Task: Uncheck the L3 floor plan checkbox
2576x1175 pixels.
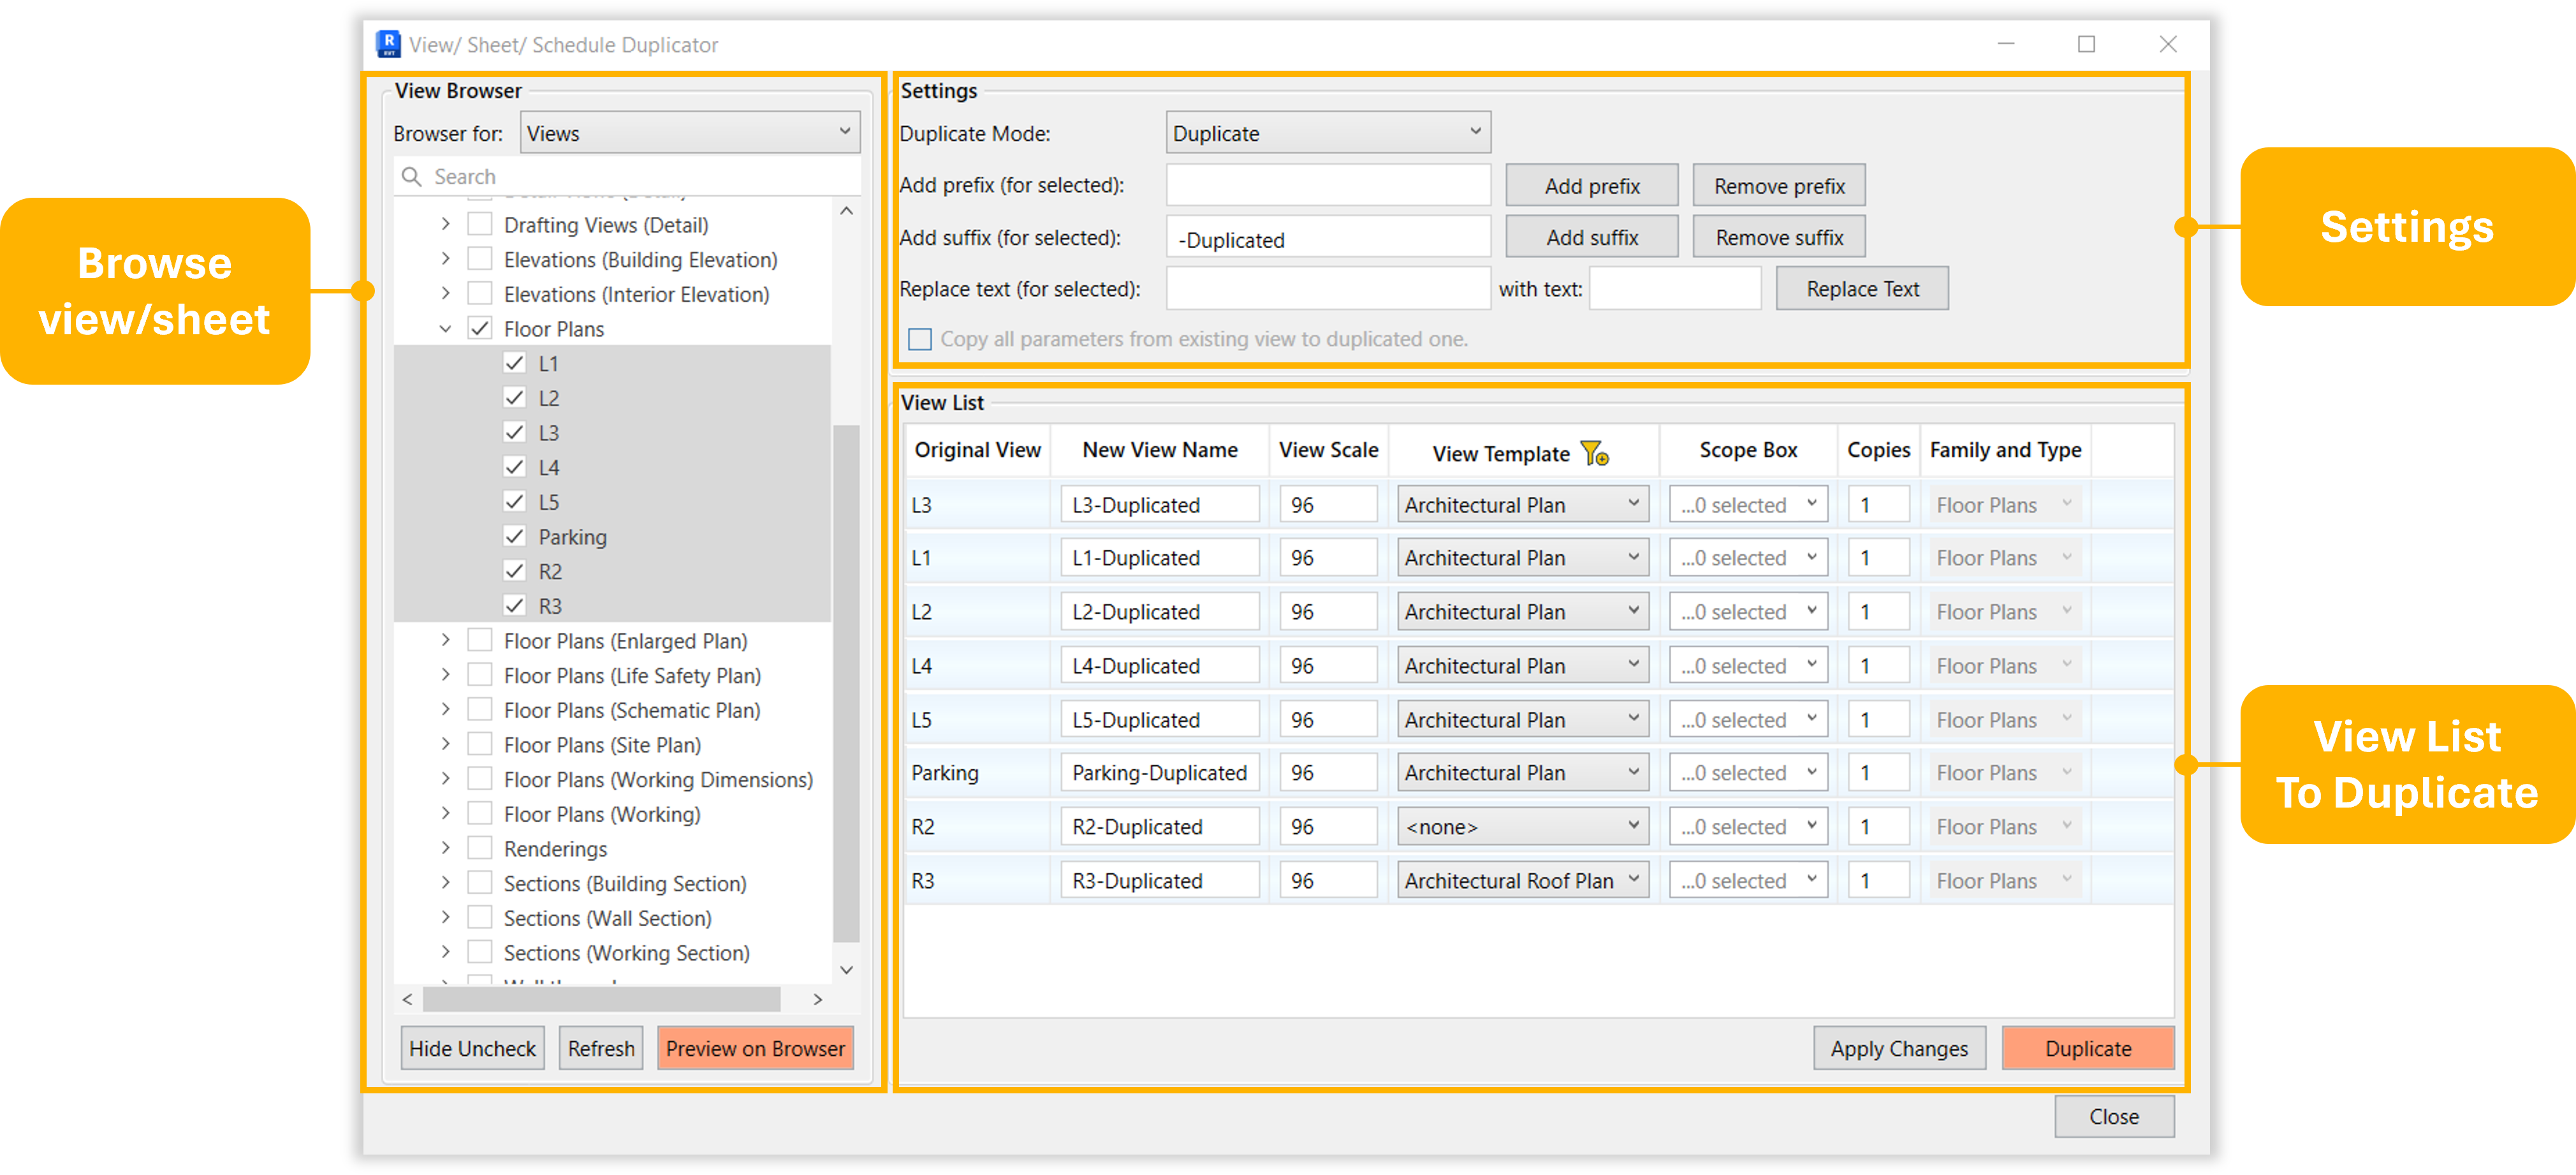Action: [x=514, y=432]
